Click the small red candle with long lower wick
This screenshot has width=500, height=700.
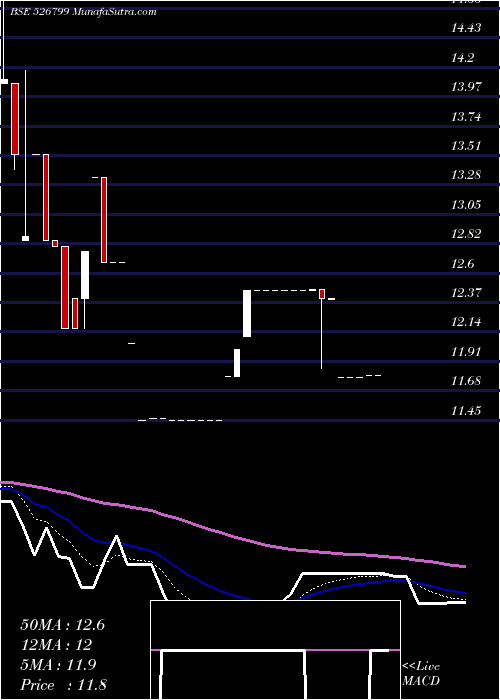pyautogui.click(x=322, y=294)
